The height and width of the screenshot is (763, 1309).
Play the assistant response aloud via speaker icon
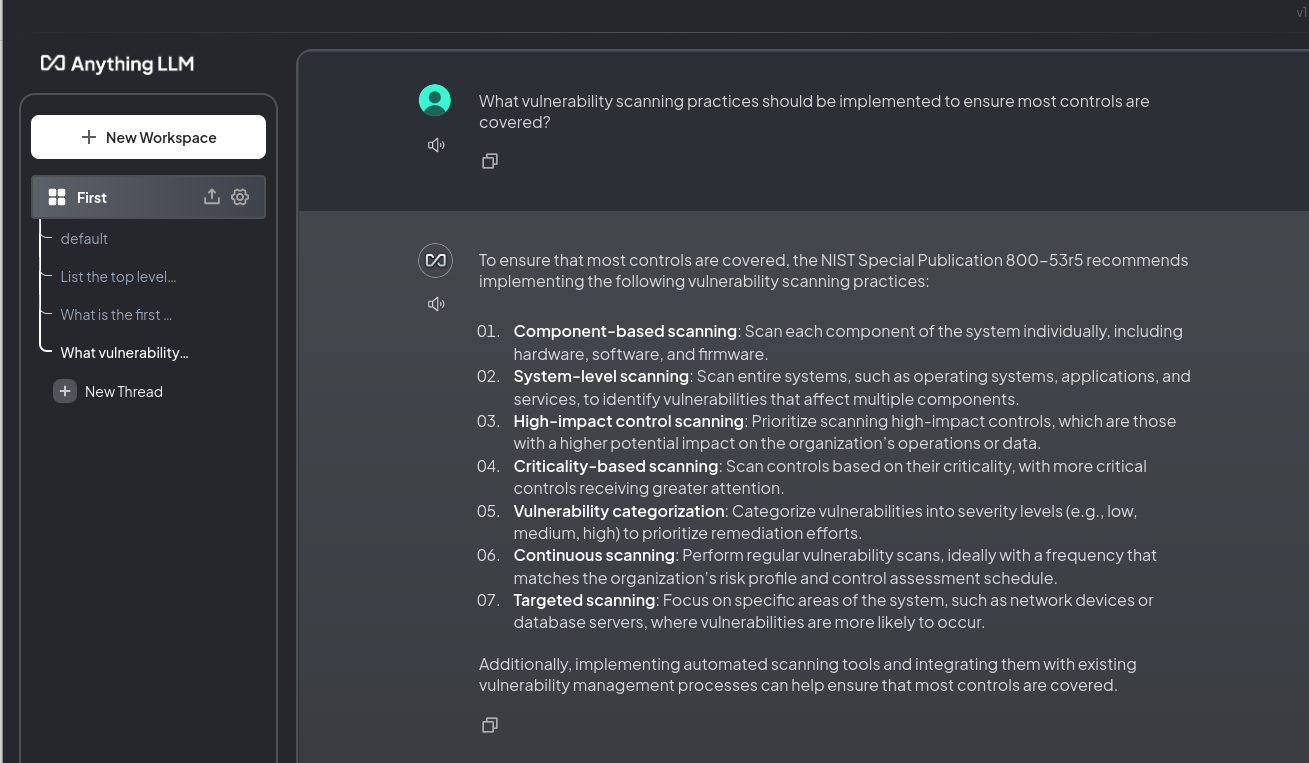[x=436, y=304]
